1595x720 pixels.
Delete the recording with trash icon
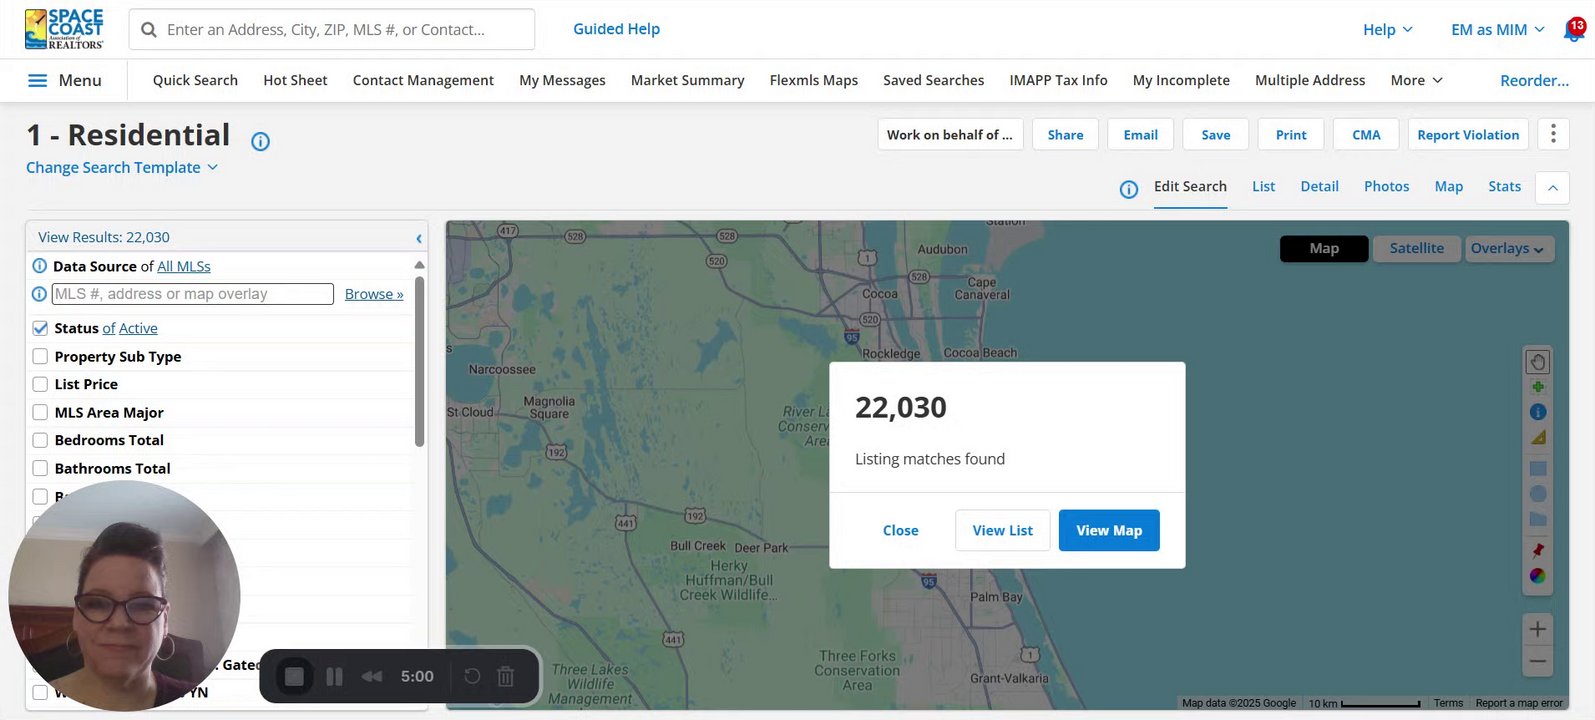506,677
